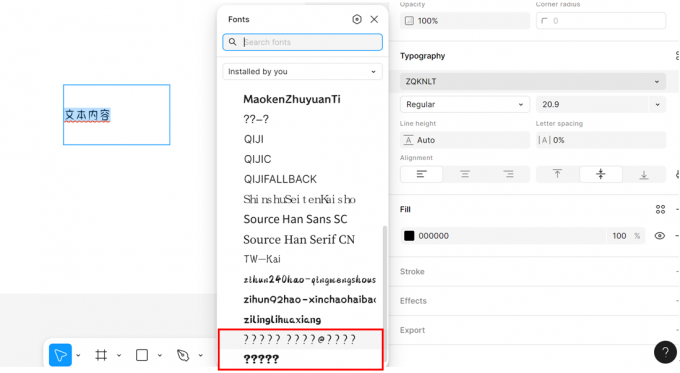Choose the zihun240hao-qingmengshous font

[x=309, y=279]
